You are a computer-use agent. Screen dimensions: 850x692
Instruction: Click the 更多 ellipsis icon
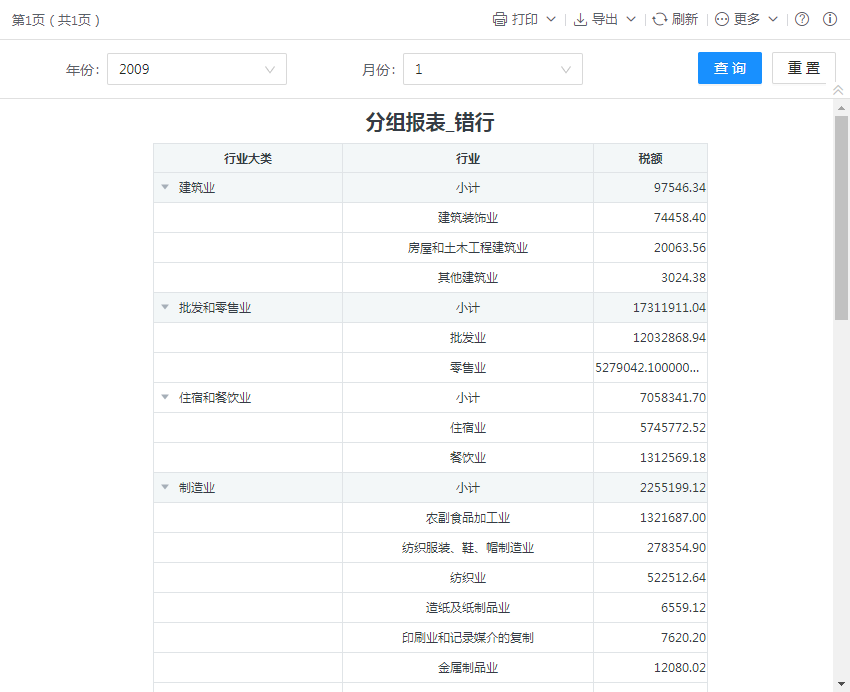point(722,20)
